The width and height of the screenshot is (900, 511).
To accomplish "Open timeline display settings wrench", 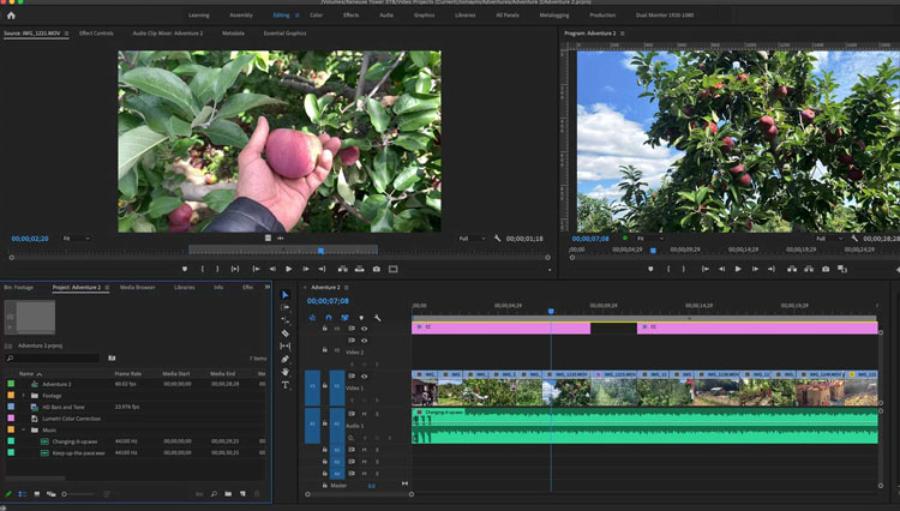I will pos(377,318).
